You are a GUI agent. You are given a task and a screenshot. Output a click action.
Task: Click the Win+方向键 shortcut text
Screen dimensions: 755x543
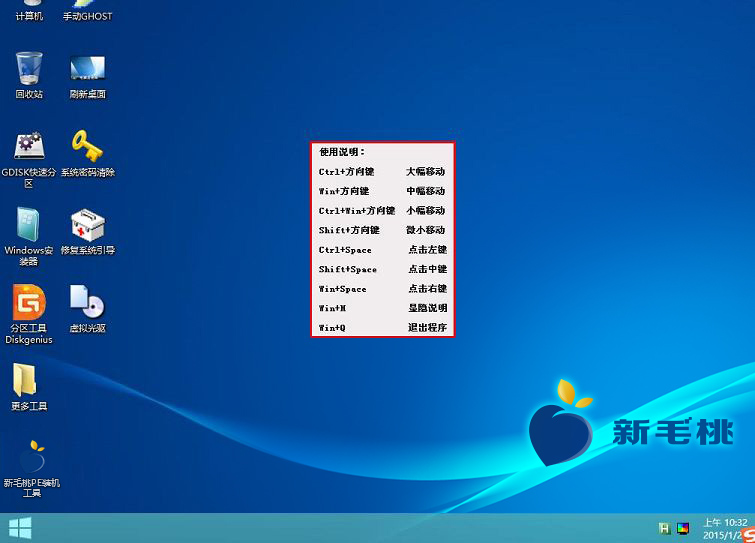(344, 191)
